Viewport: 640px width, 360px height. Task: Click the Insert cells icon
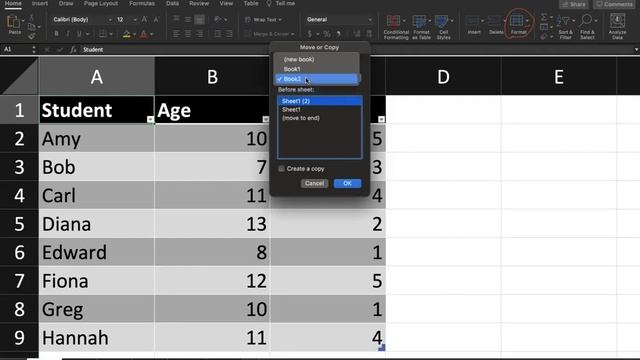[x=472, y=21]
